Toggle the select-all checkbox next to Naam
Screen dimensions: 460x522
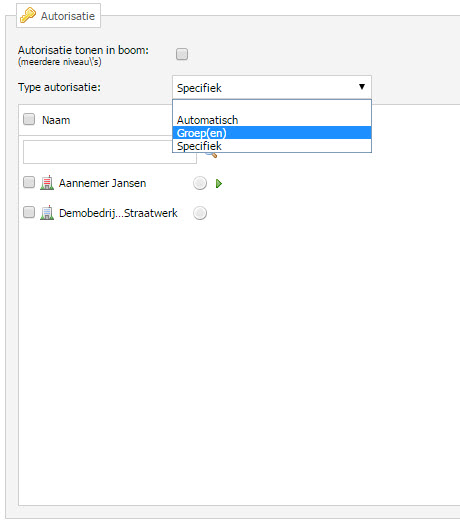29,119
